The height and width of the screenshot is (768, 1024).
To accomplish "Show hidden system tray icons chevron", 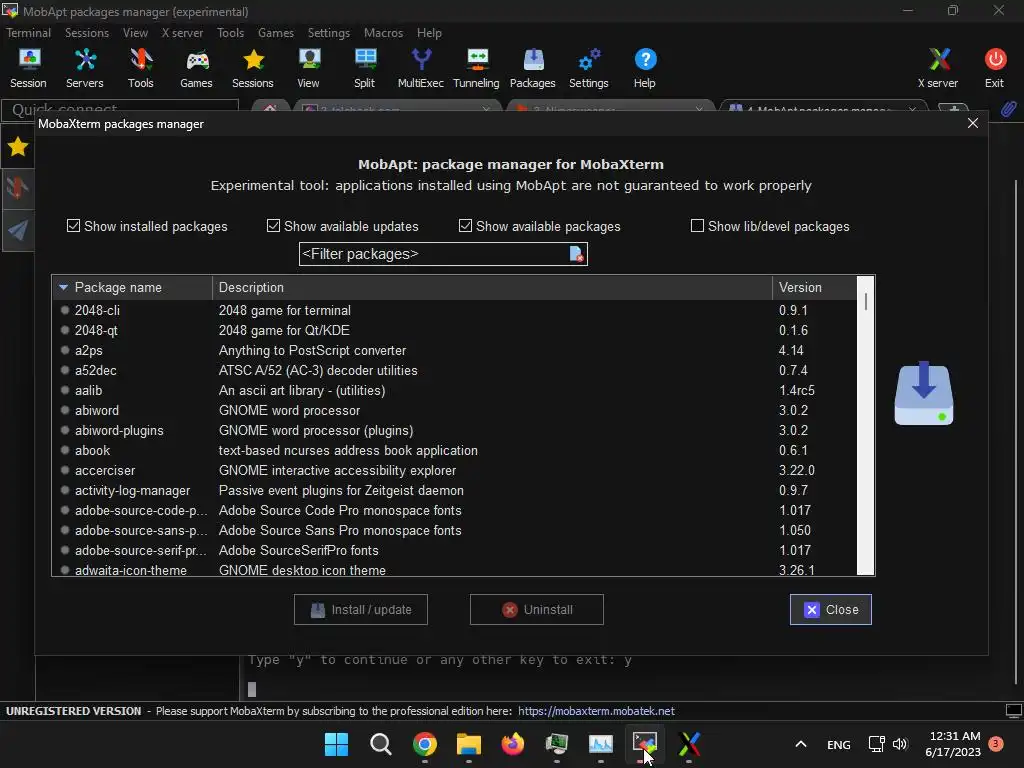I will pos(801,744).
